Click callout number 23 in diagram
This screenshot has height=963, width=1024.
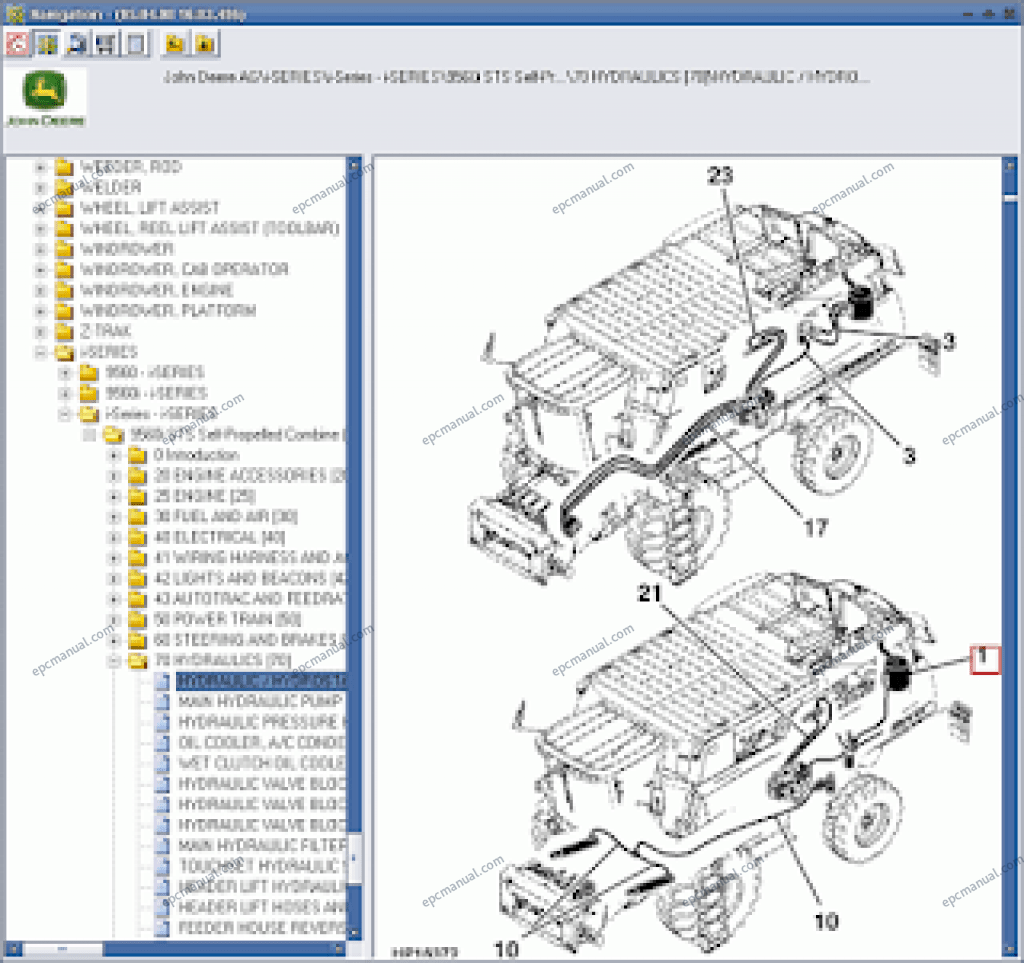[720, 175]
